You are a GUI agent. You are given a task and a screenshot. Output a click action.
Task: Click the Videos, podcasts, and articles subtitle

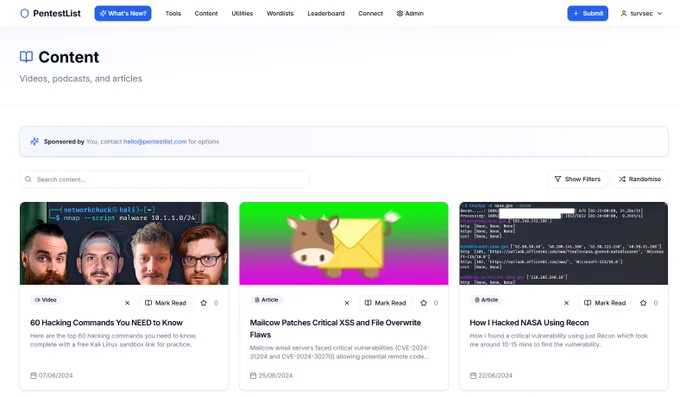click(81, 79)
